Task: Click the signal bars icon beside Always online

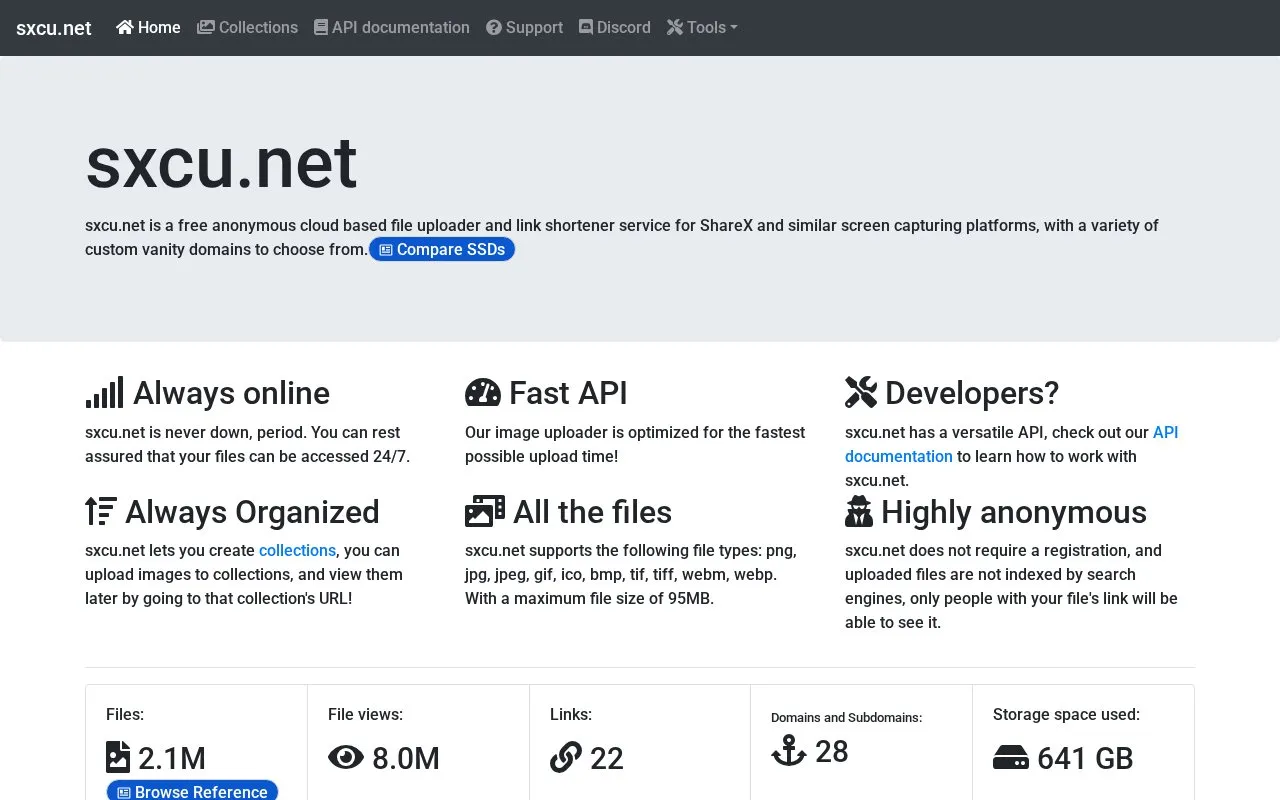Action: (104, 393)
